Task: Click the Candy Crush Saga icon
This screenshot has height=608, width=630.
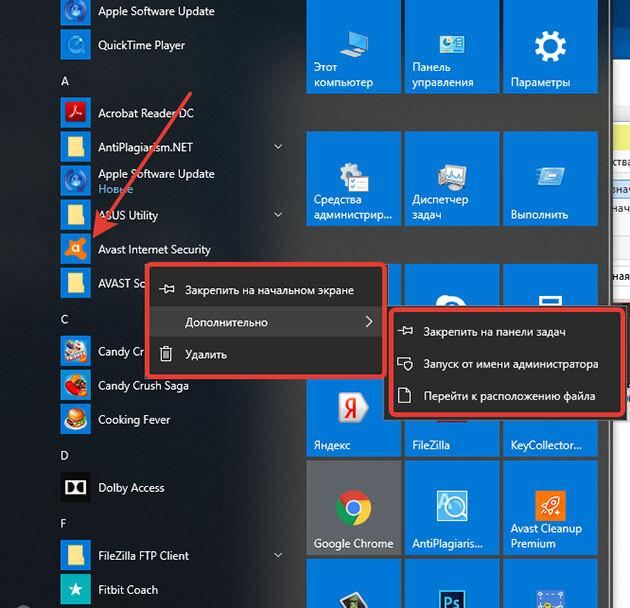Action: point(76,385)
